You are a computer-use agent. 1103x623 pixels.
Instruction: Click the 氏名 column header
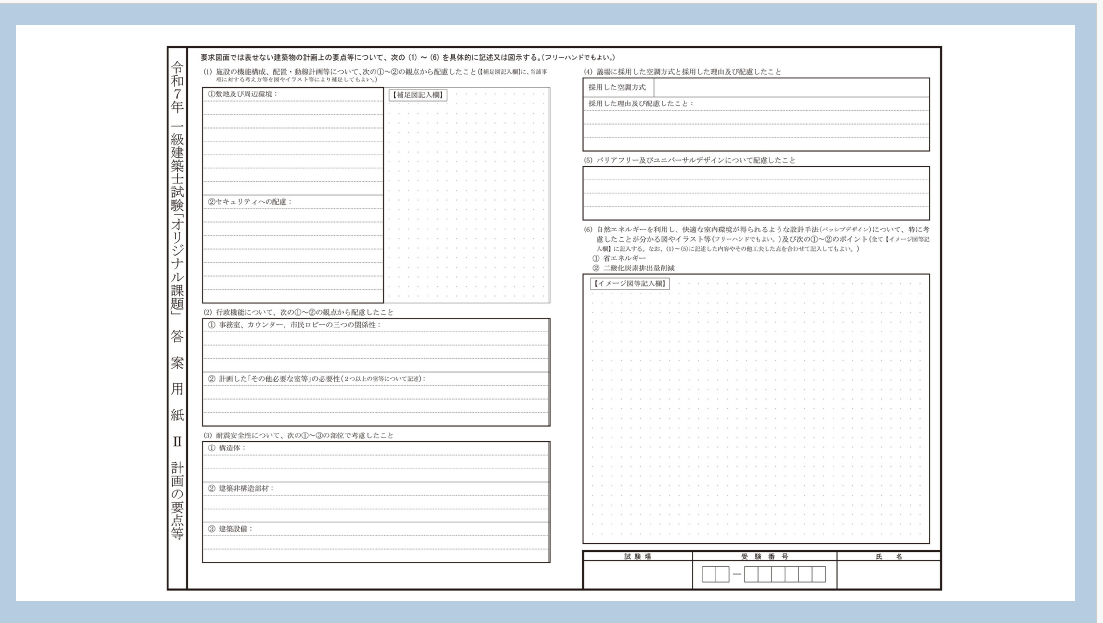pyautogui.click(x=889, y=556)
